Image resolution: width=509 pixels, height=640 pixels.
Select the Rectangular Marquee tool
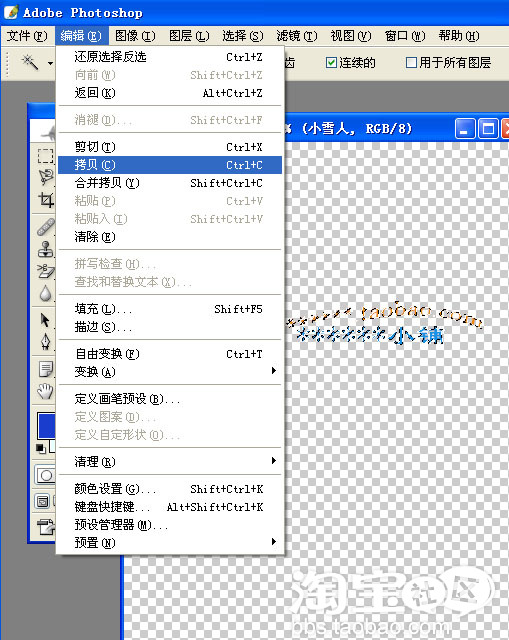pos(45,156)
